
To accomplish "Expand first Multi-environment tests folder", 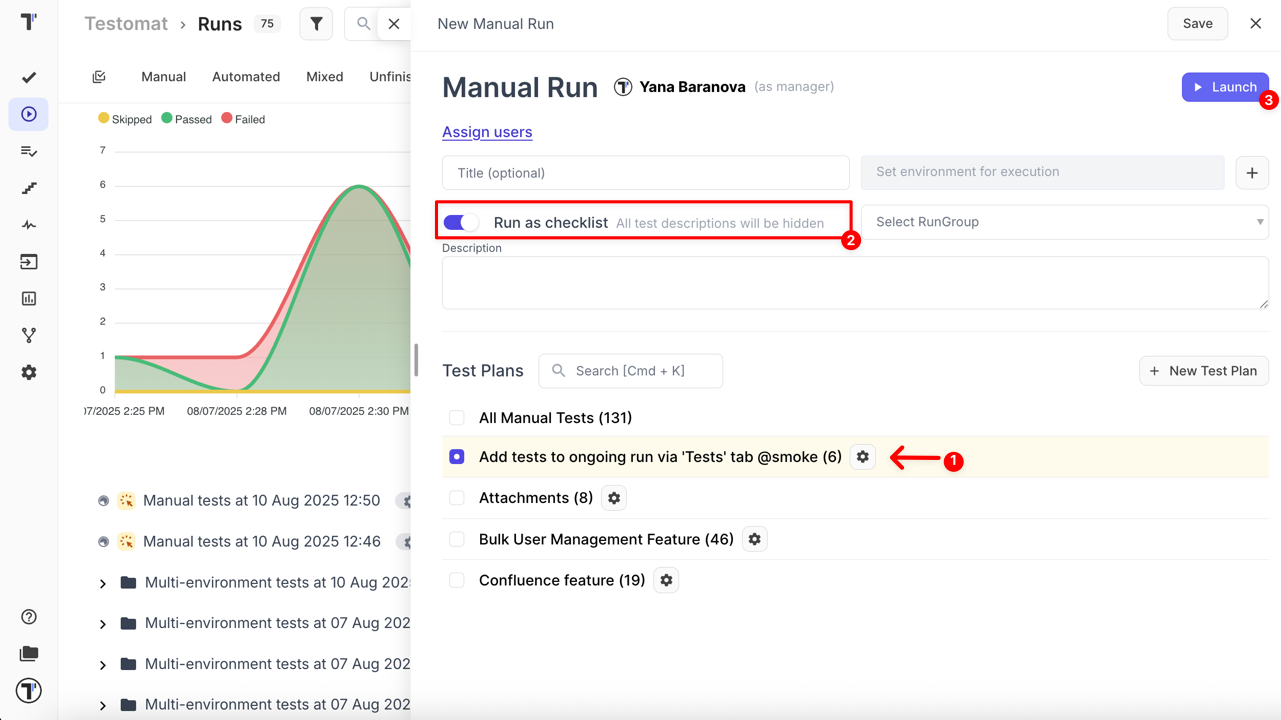I will [103, 583].
